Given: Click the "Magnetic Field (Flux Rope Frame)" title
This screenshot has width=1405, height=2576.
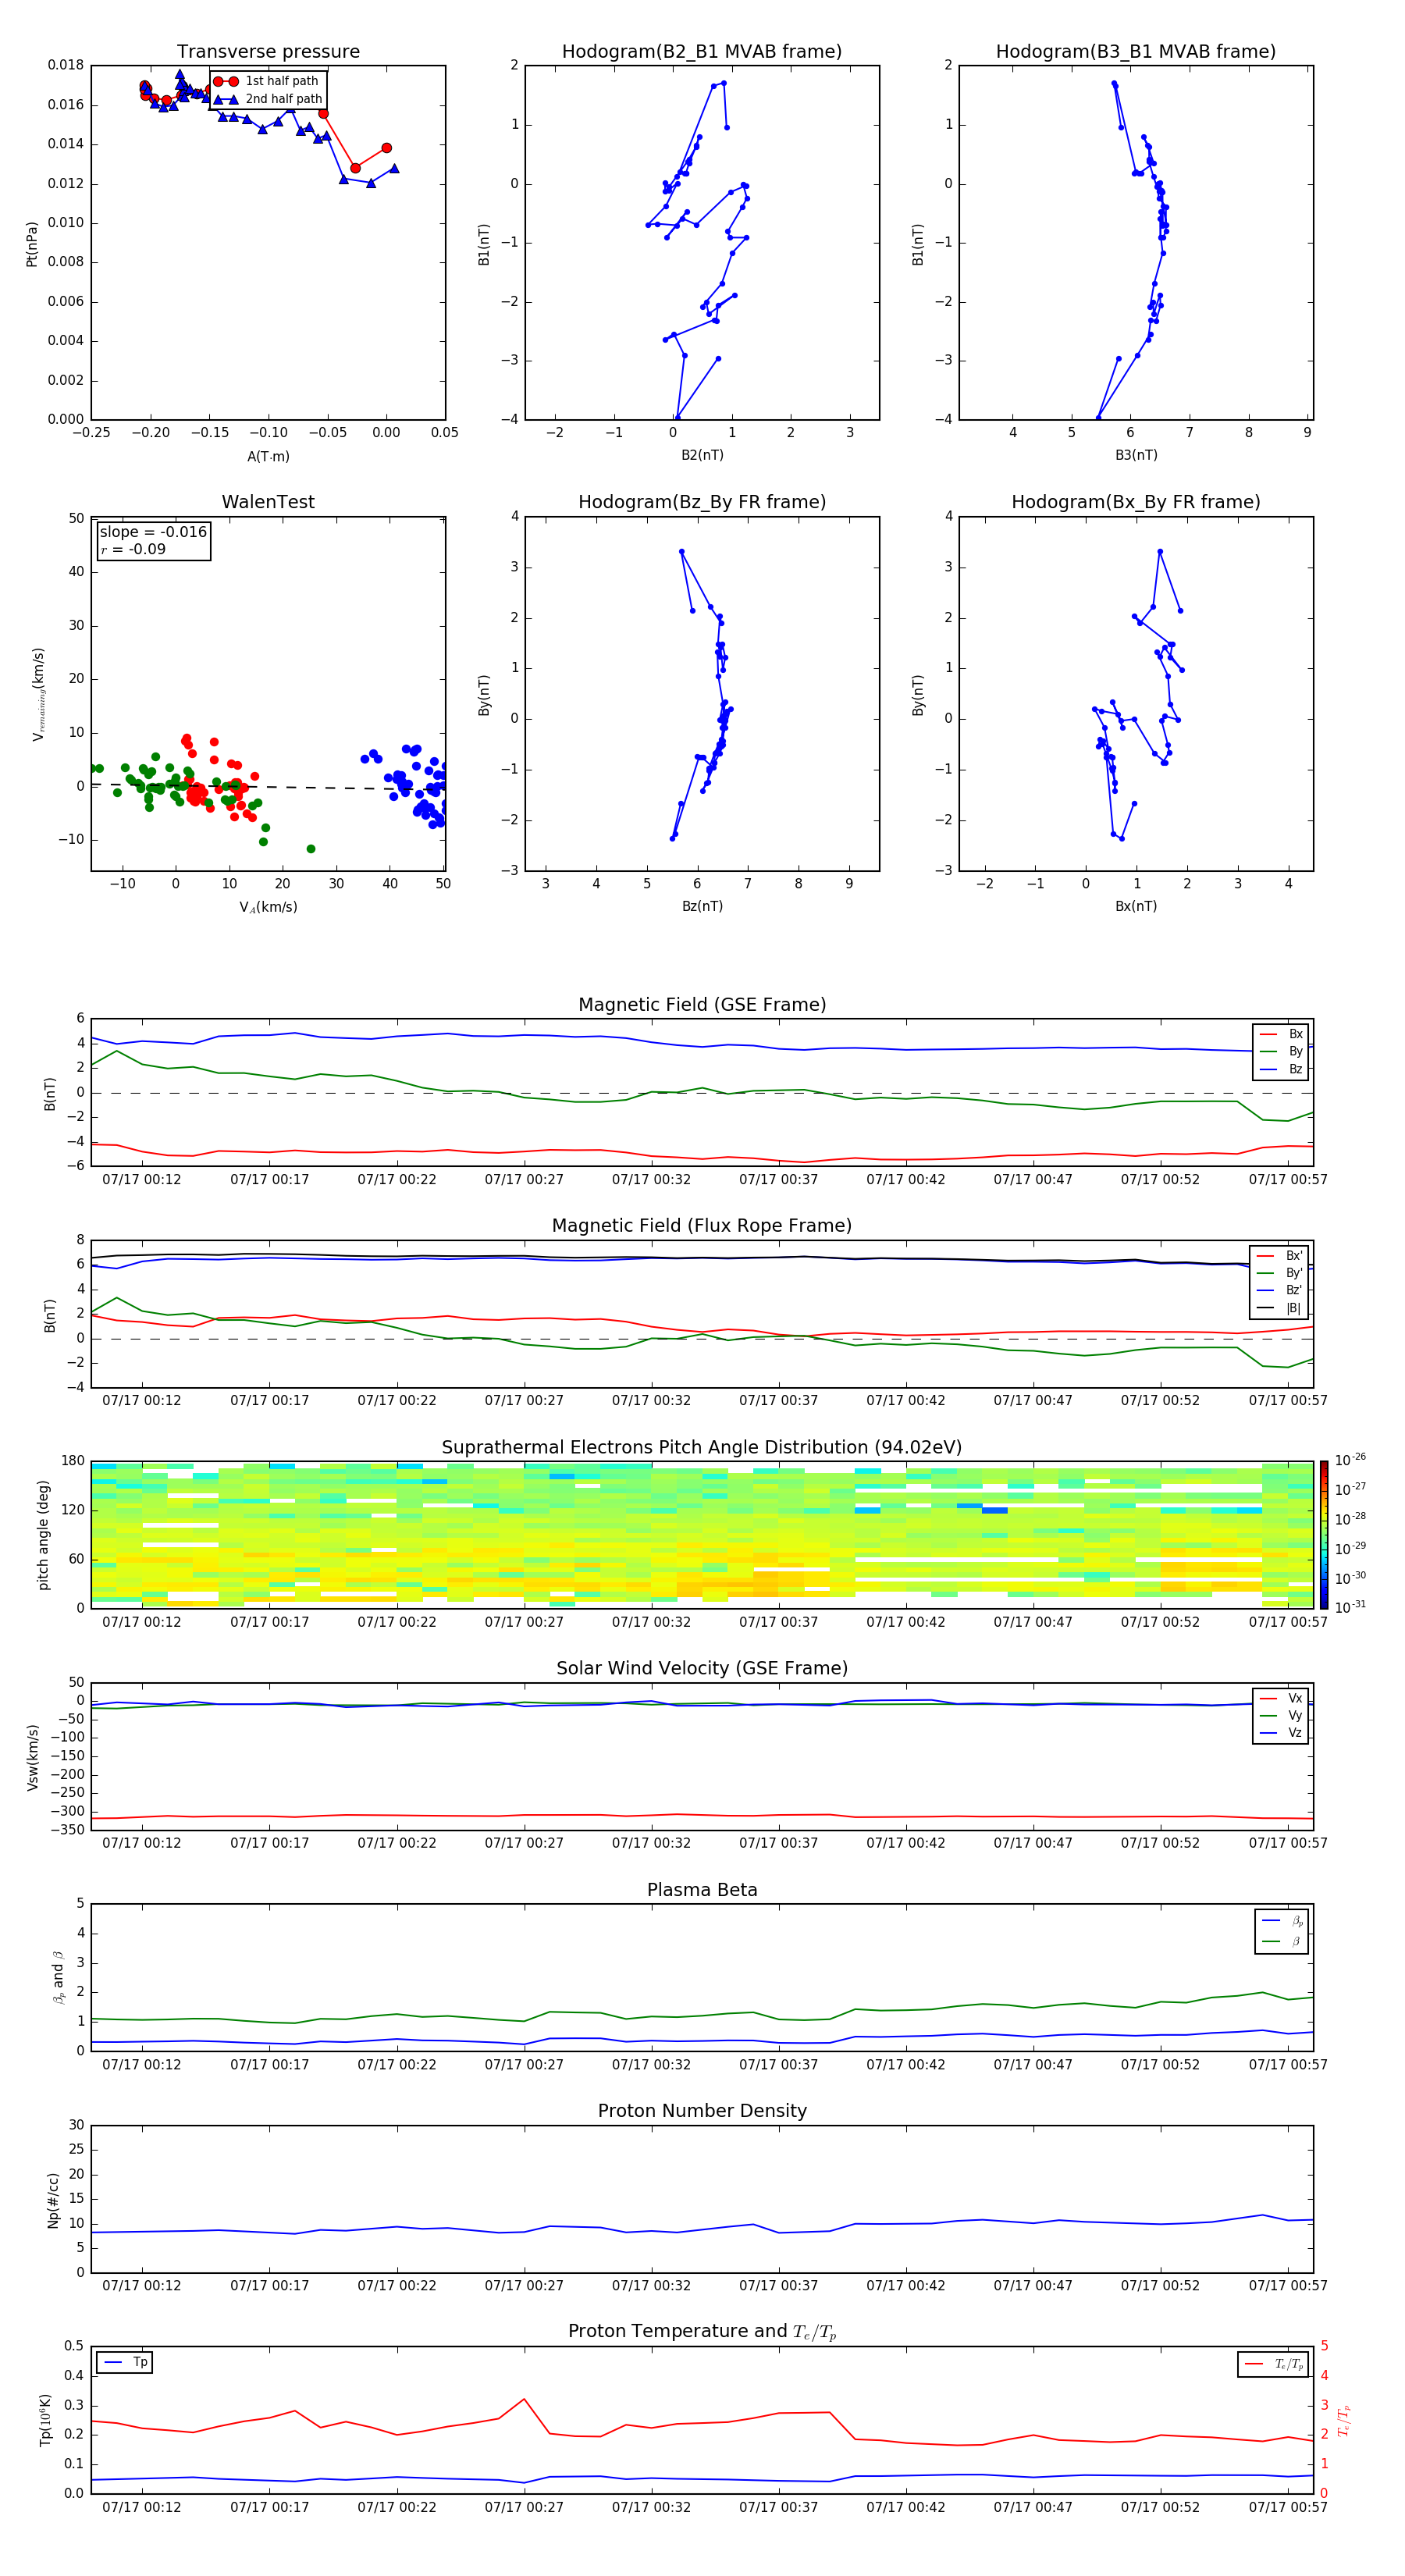Looking at the screenshot, I should pyautogui.click(x=701, y=1225).
